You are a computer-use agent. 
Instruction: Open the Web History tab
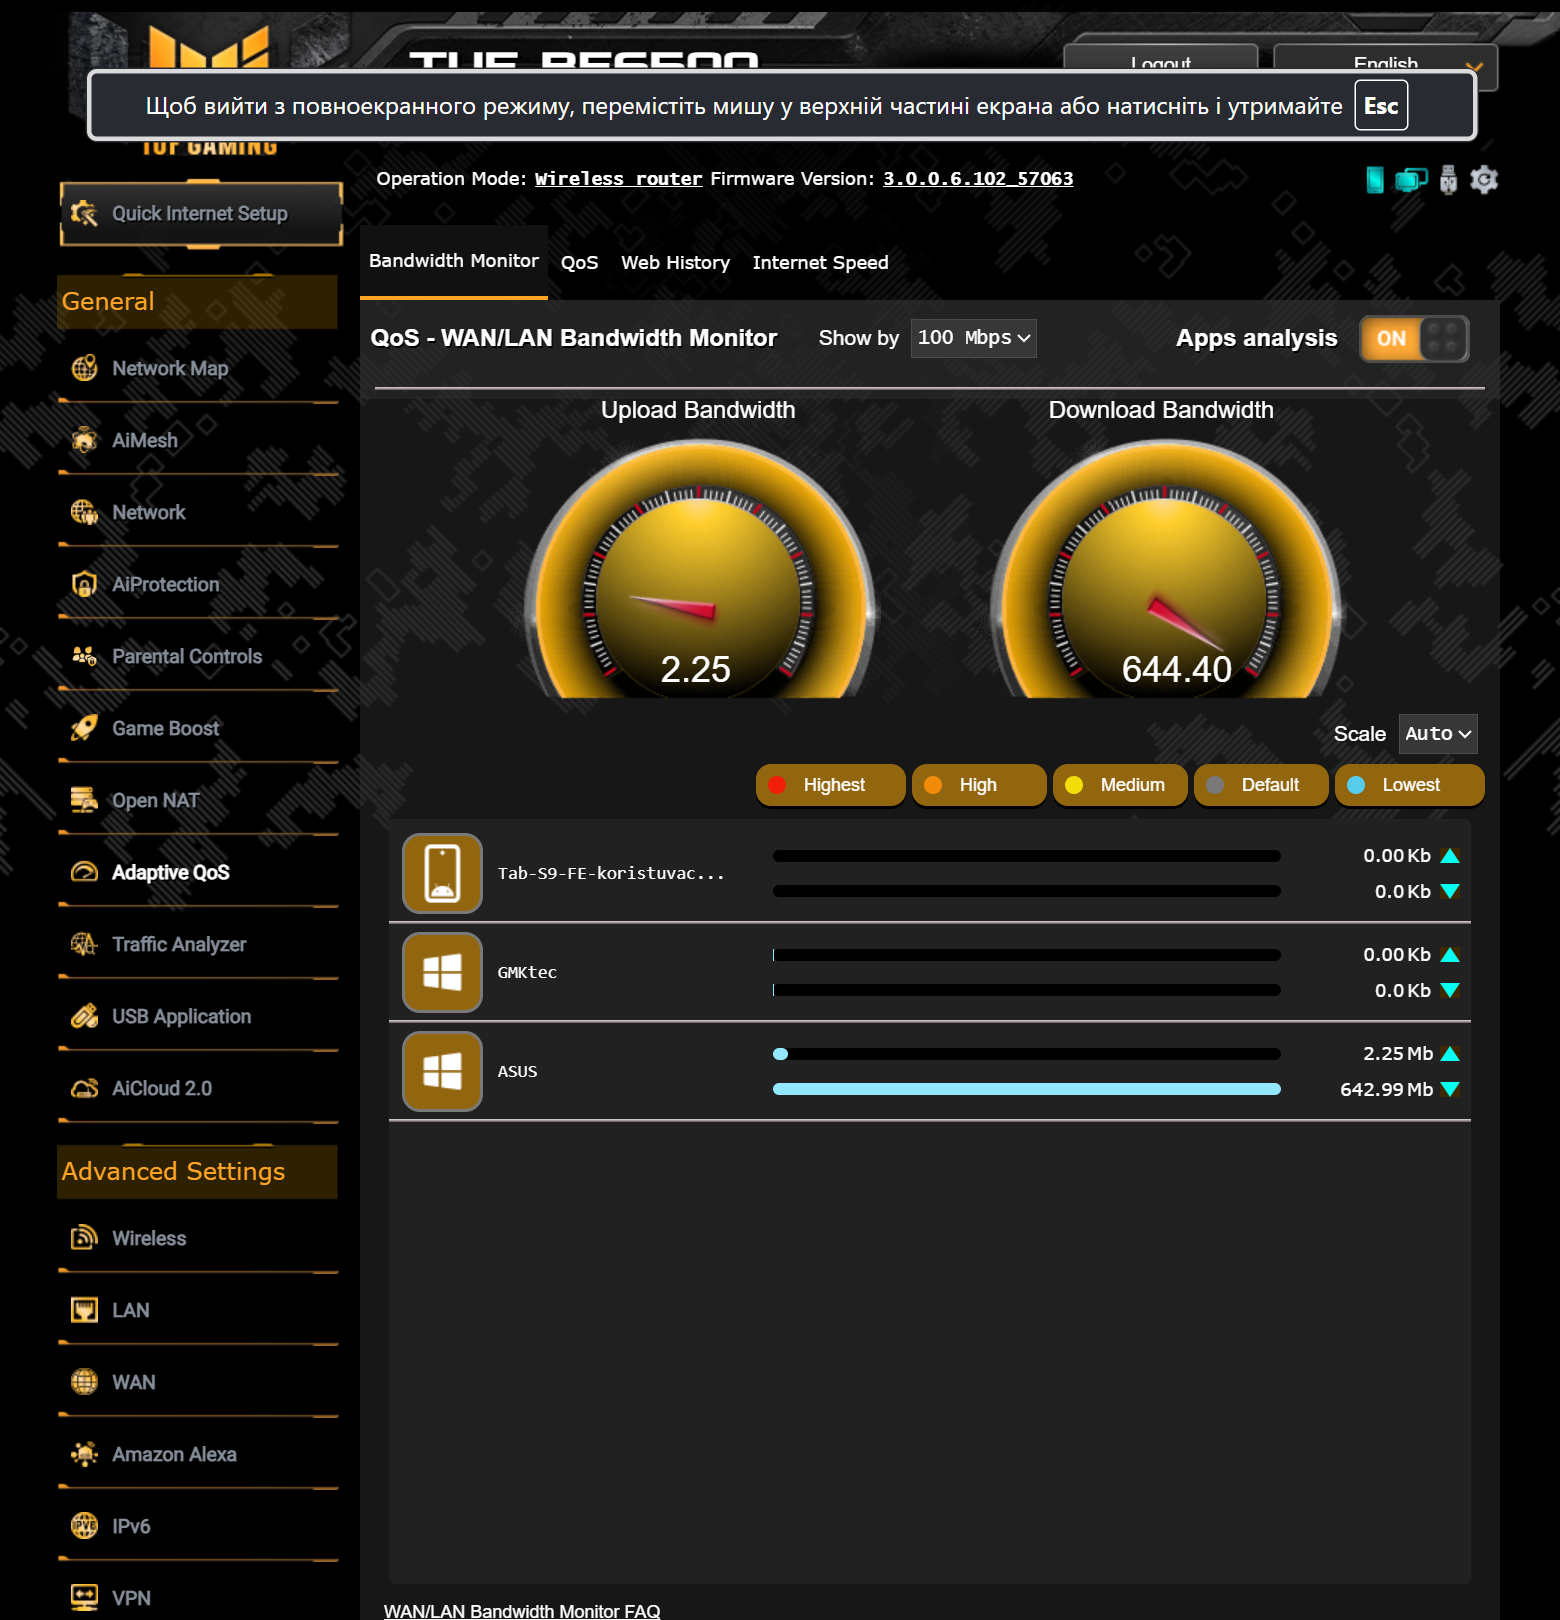tap(675, 263)
